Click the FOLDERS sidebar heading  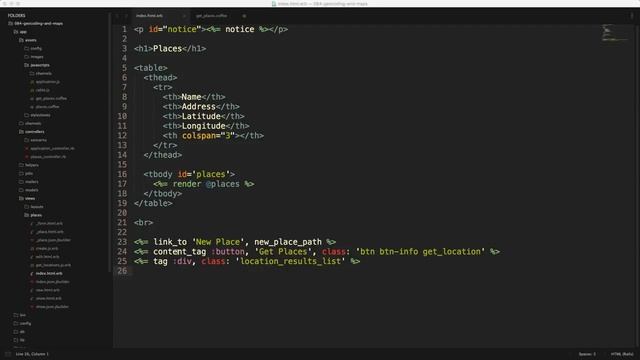16,16
